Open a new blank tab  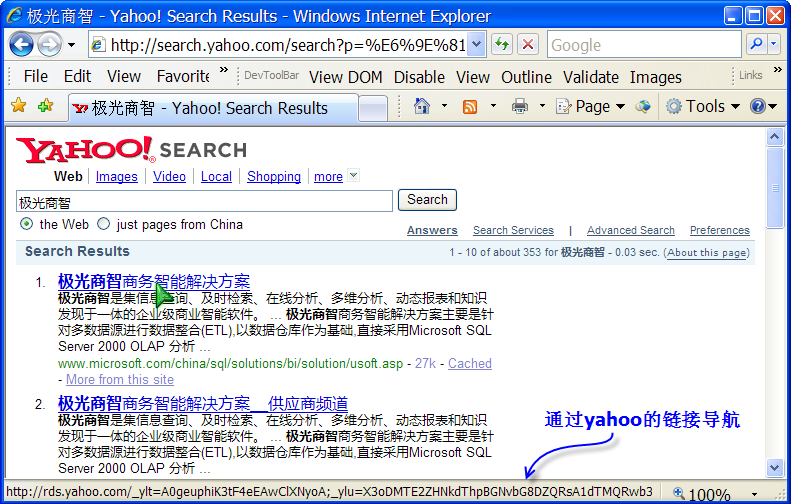coord(373,109)
